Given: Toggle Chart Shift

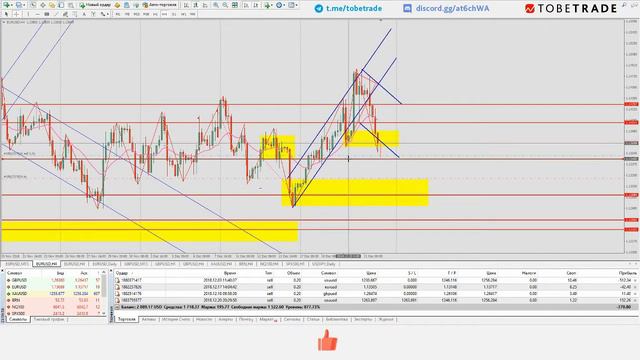Looking at the screenshot, I should coord(256,5).
